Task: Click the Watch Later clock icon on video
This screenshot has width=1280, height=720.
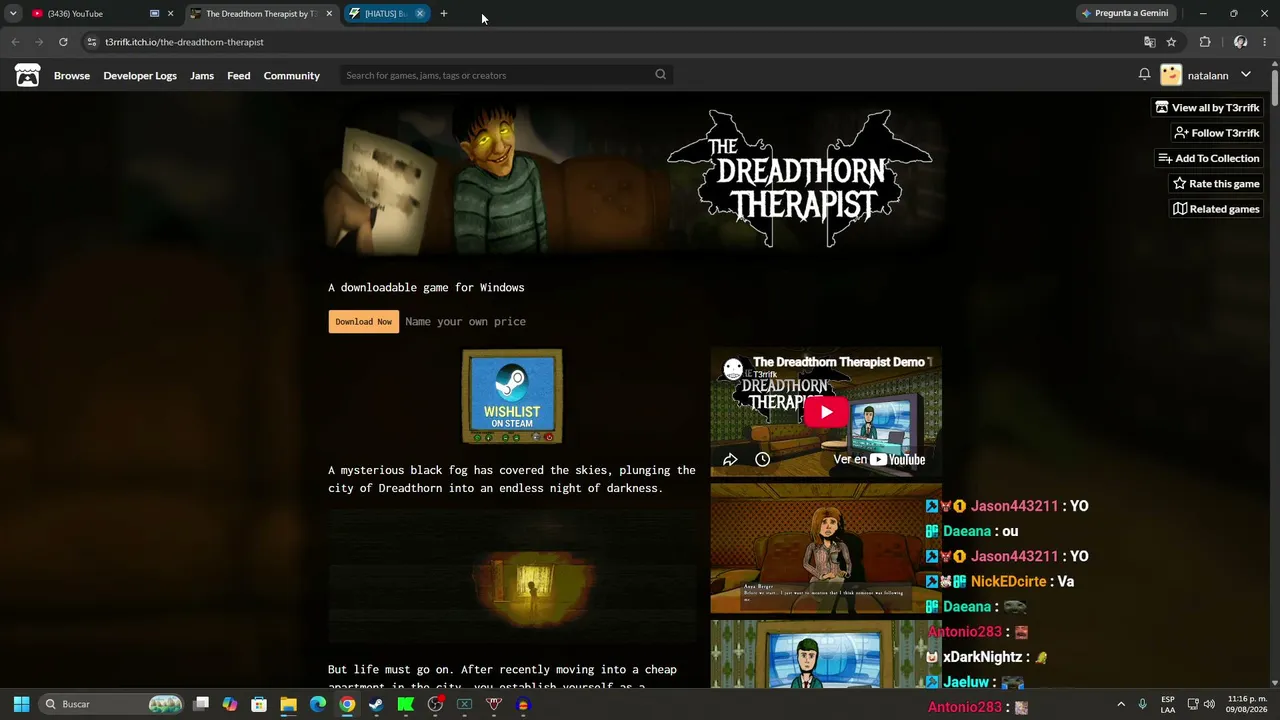Action: pyautogui.click(x=762, y=460)
